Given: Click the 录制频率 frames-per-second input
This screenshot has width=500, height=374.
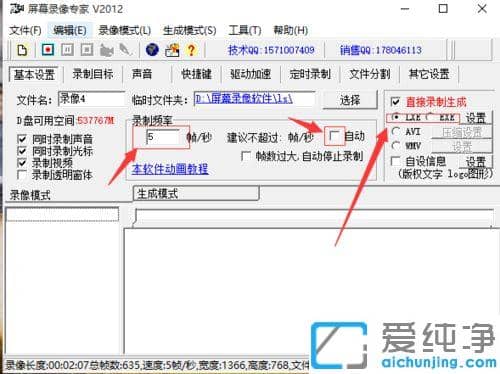Looking at the screenshot, I should 163,137.
